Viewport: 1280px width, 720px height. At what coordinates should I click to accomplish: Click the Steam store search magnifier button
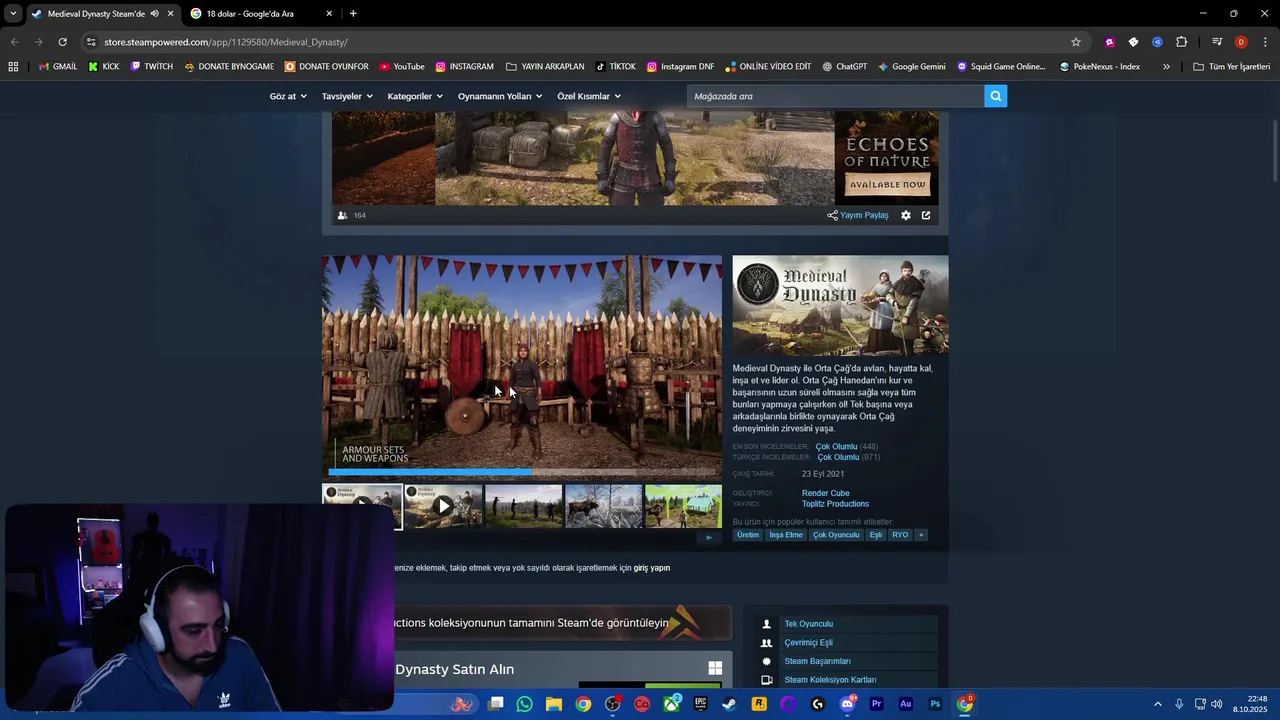995,96
